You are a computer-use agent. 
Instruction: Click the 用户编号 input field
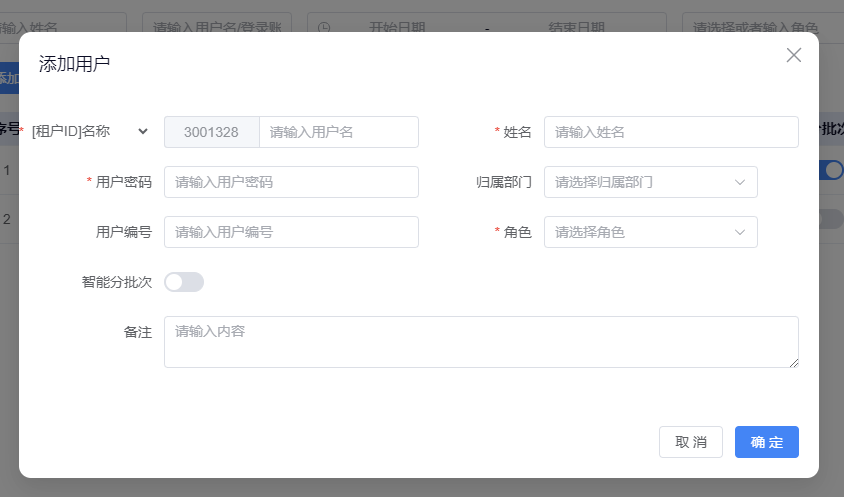(291, 232)
